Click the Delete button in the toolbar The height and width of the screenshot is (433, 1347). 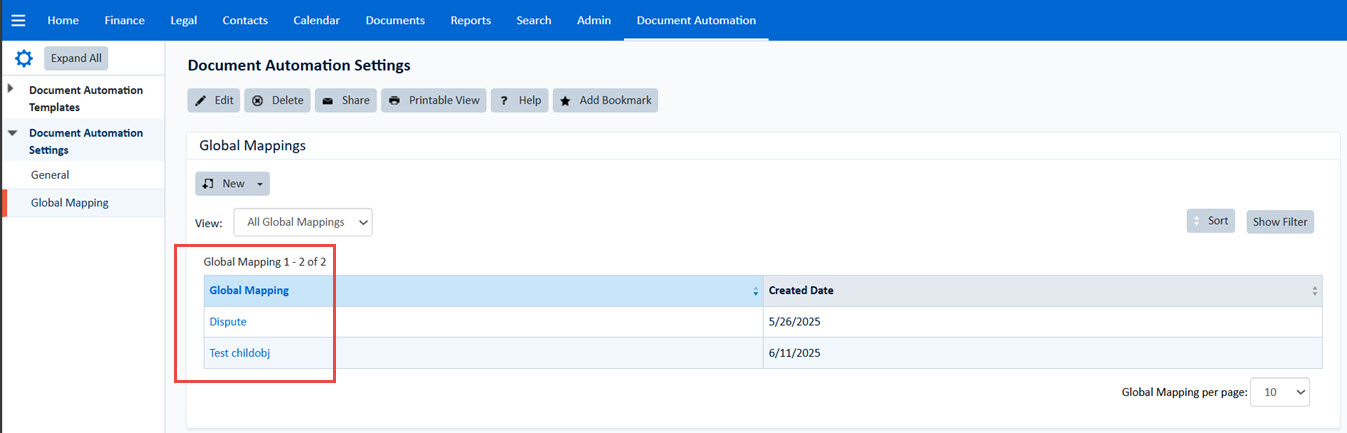277,100
